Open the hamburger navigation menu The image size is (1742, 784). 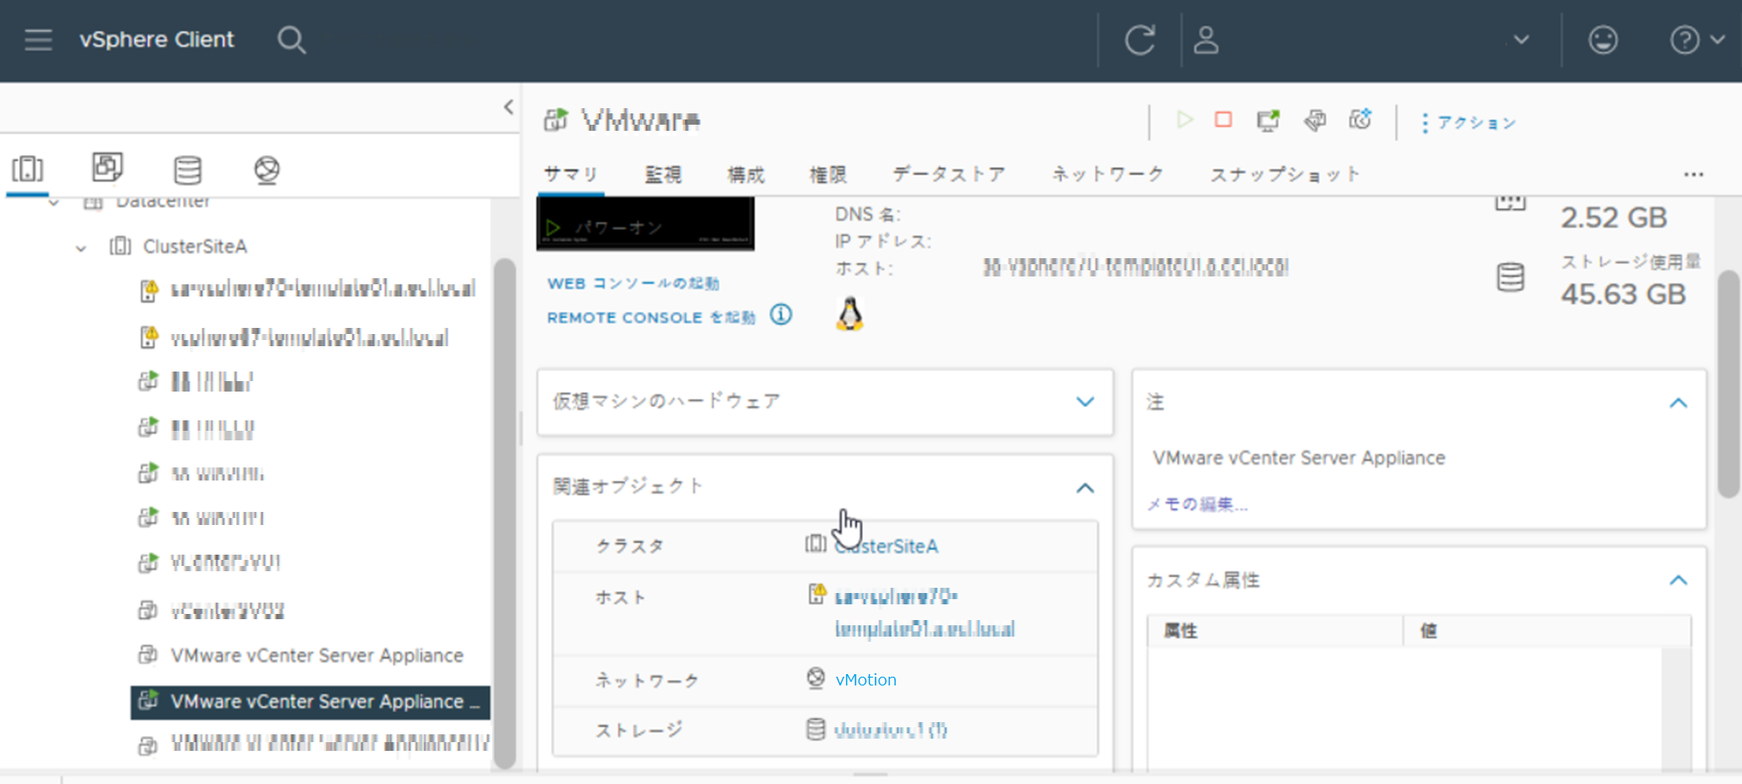38,40
